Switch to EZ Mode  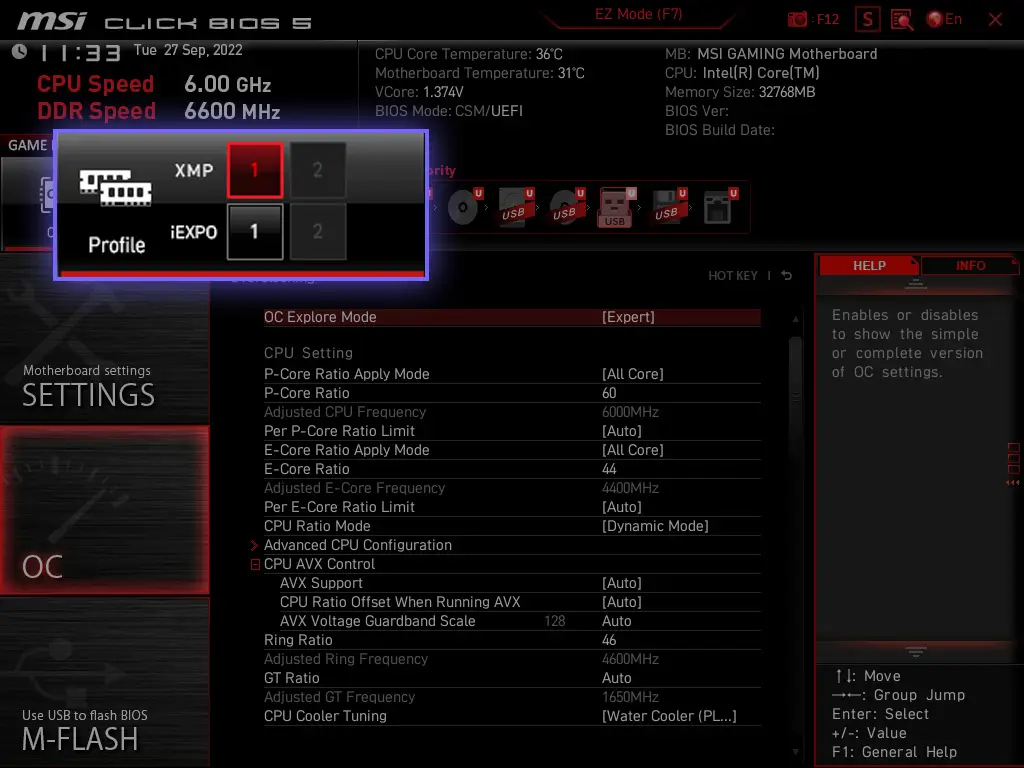click(638, 15)
